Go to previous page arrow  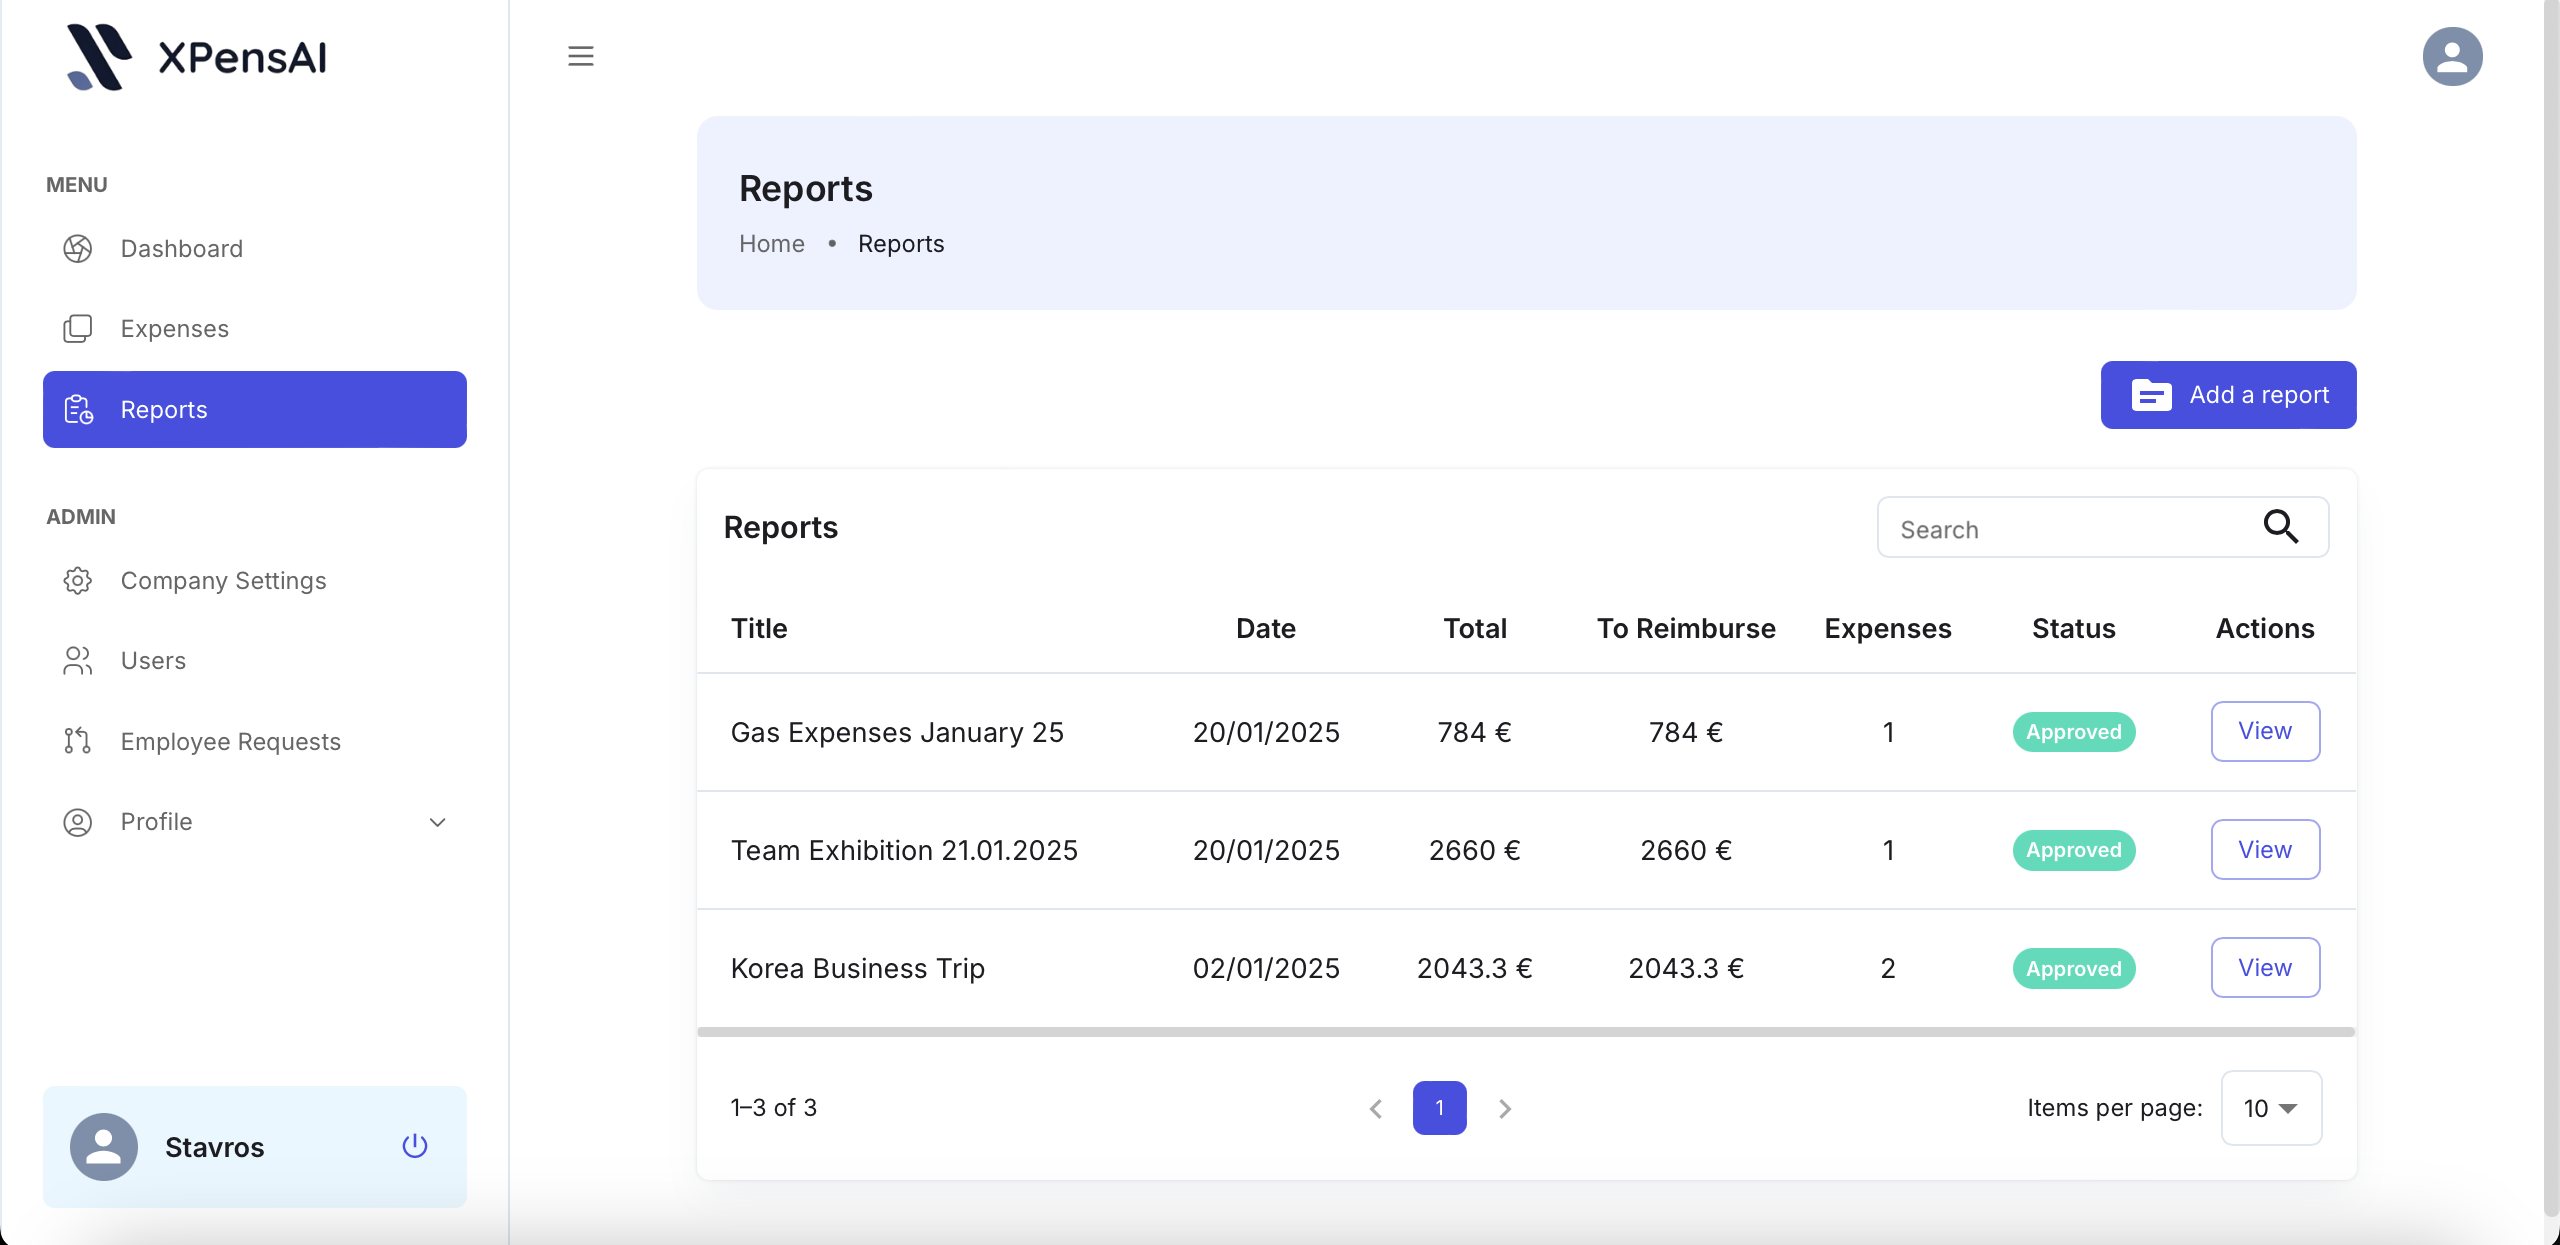(1376, 1108)
